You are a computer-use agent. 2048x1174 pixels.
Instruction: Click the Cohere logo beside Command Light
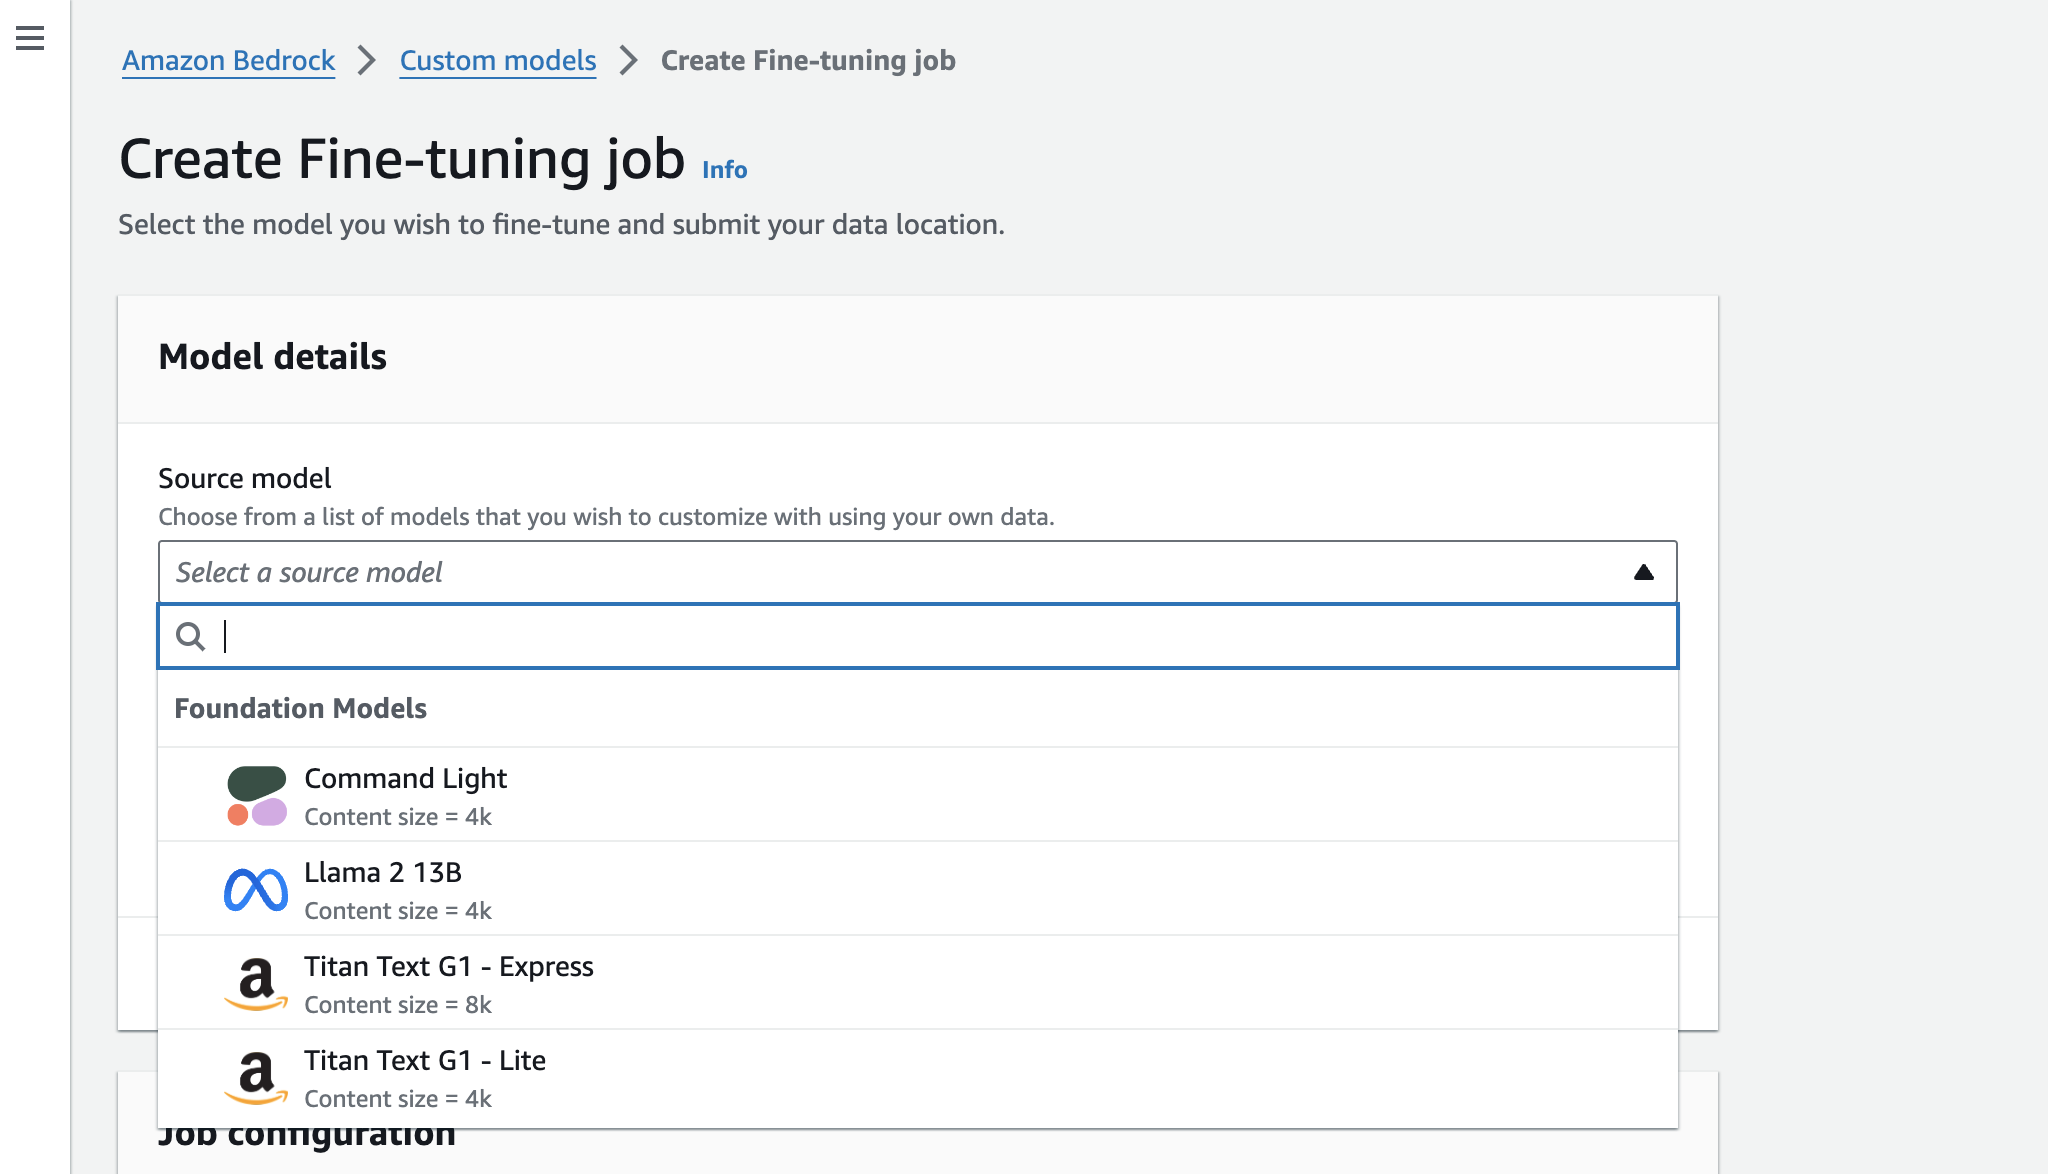[x=256, y=796]
